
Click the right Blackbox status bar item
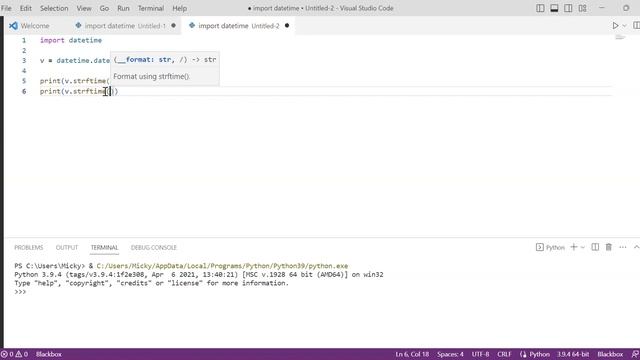(x=610, y=354)
